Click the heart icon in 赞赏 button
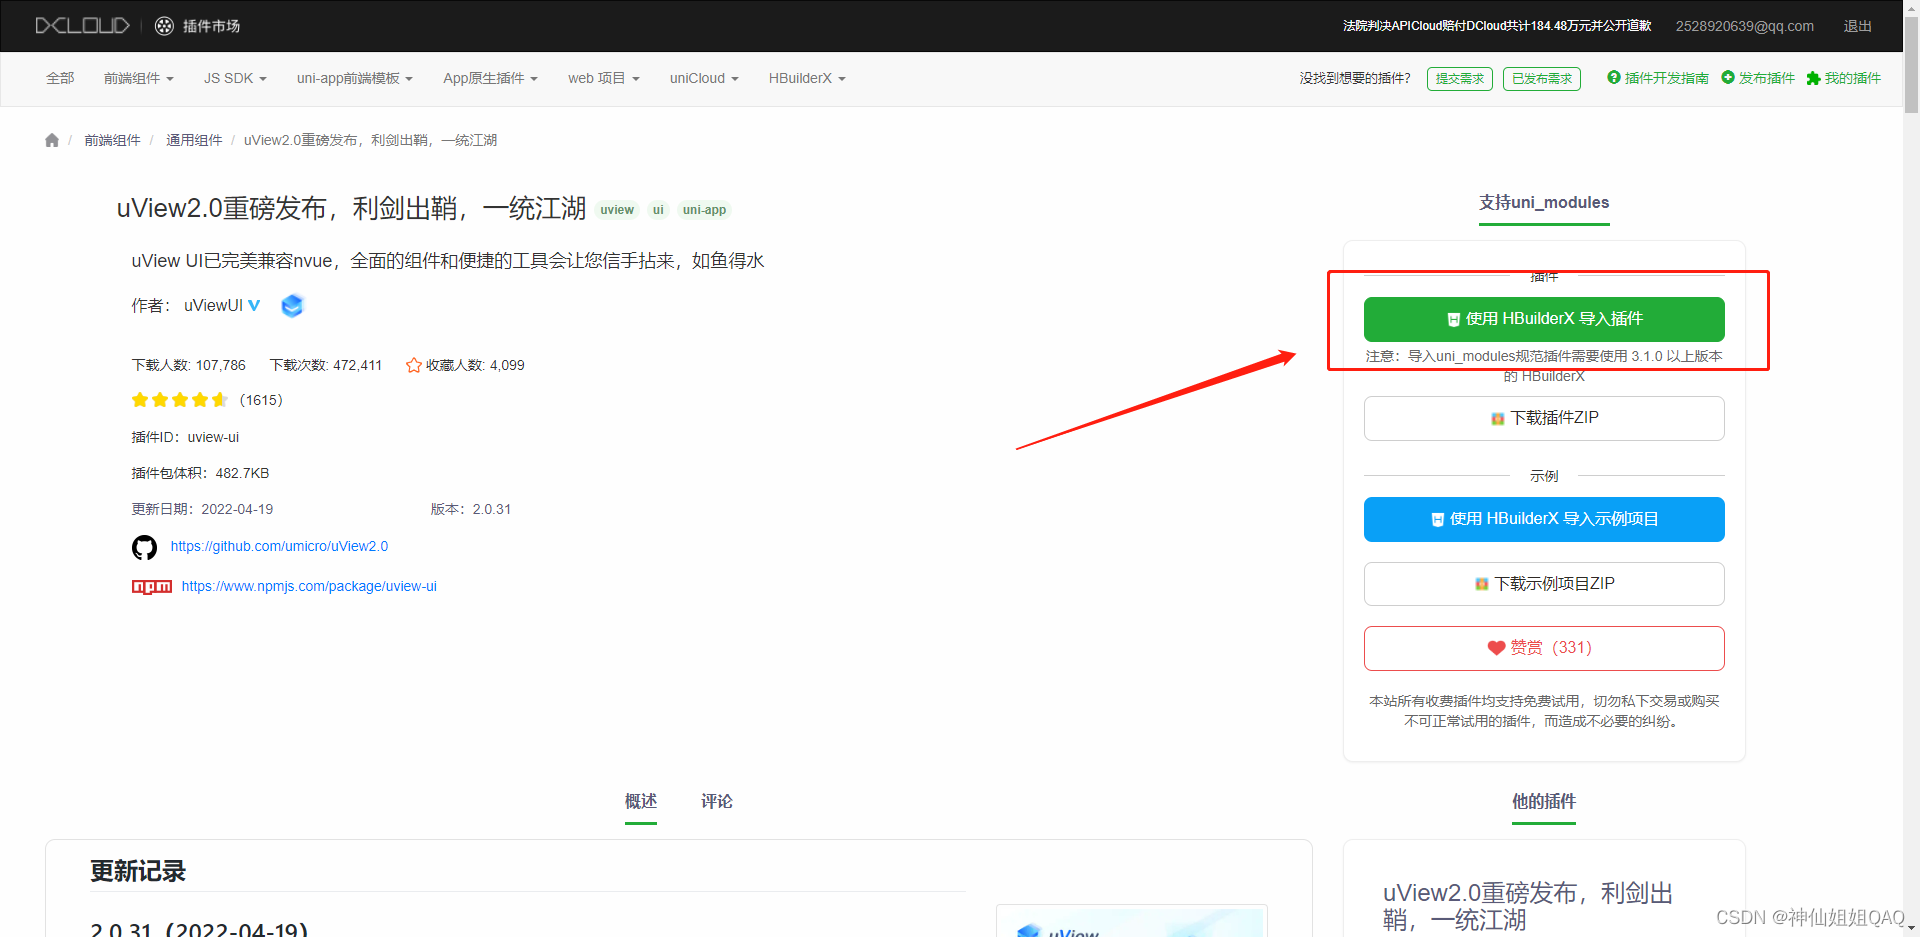1920x937 pixels. (1496, 648)
